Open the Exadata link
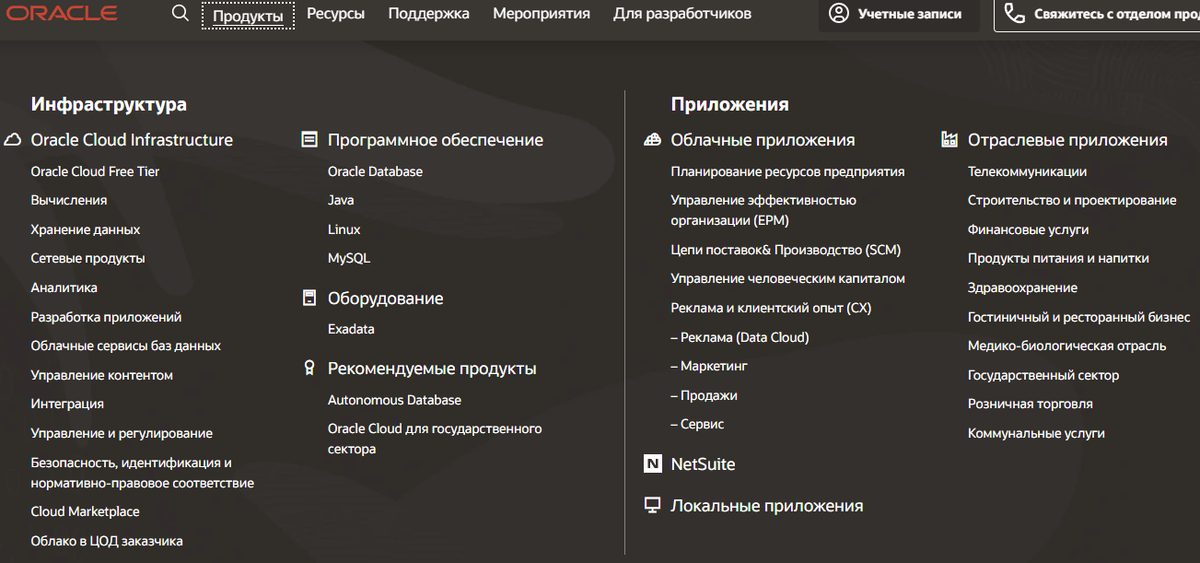Image resolution: width=1200 pixels, height=563 pixels. coord(351,329)
